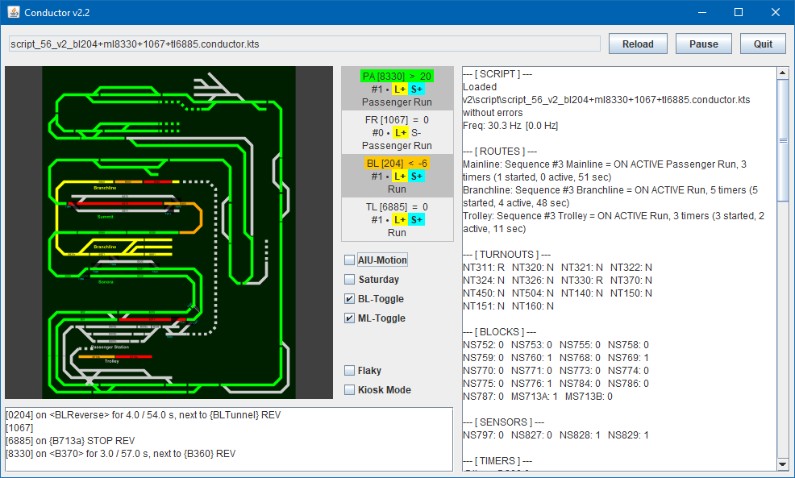Uncheck the BL-Toggle option
Image resolution: width=795 pixels, height=478 pixels.
349,299
